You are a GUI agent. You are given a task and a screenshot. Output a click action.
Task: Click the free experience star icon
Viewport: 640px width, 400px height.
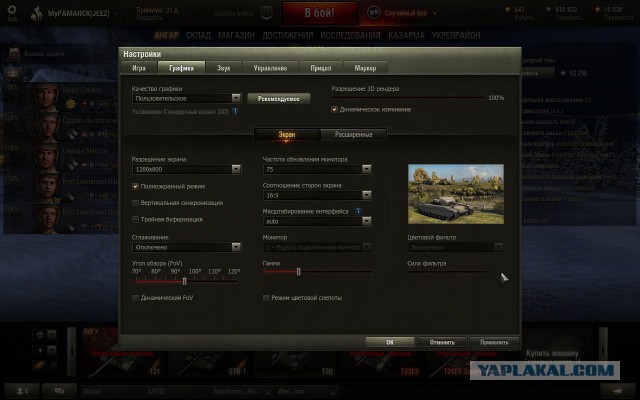click(598, 9)
